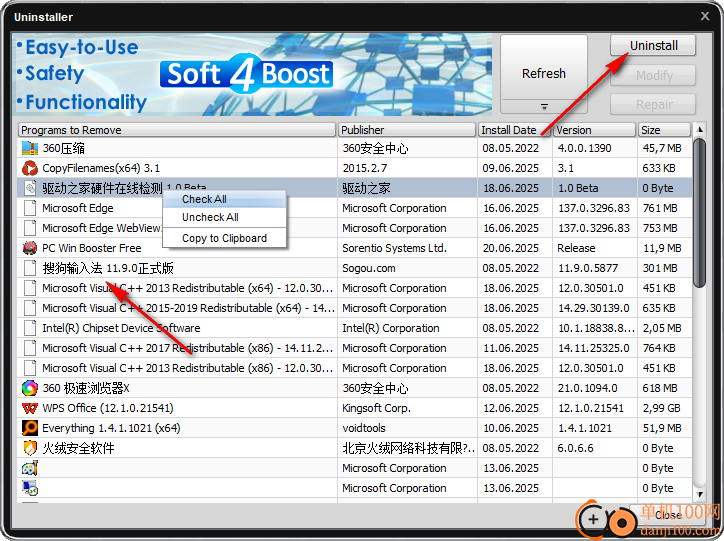The image size is (724, 541).
Task: Select 搜狗输入法 11.9.0正式版 entry
Action: click(x=108, y=268)
